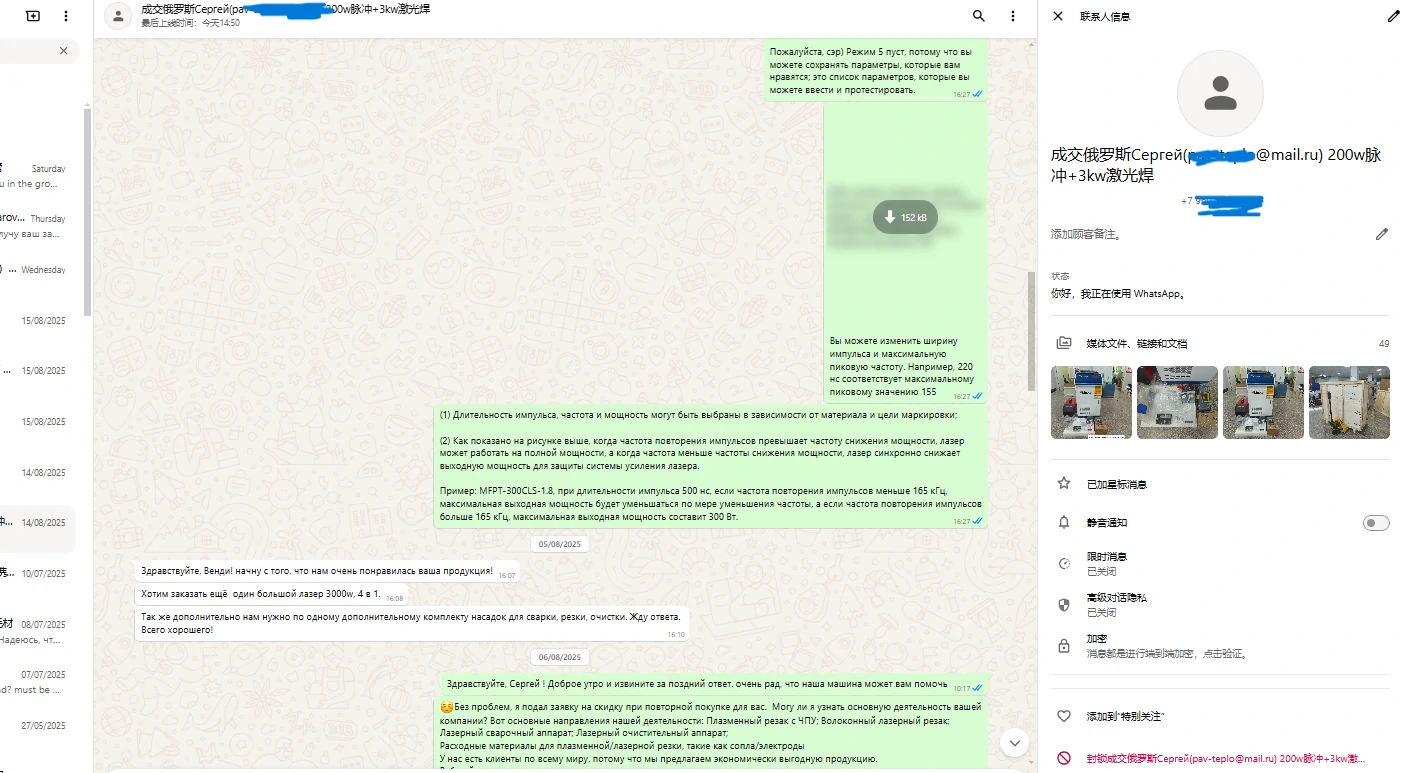Image resolution: width=1402 pixels, height=773 pixels.
Task: Open the chat options three-dot menu
Action: [x=1013, y=16]
